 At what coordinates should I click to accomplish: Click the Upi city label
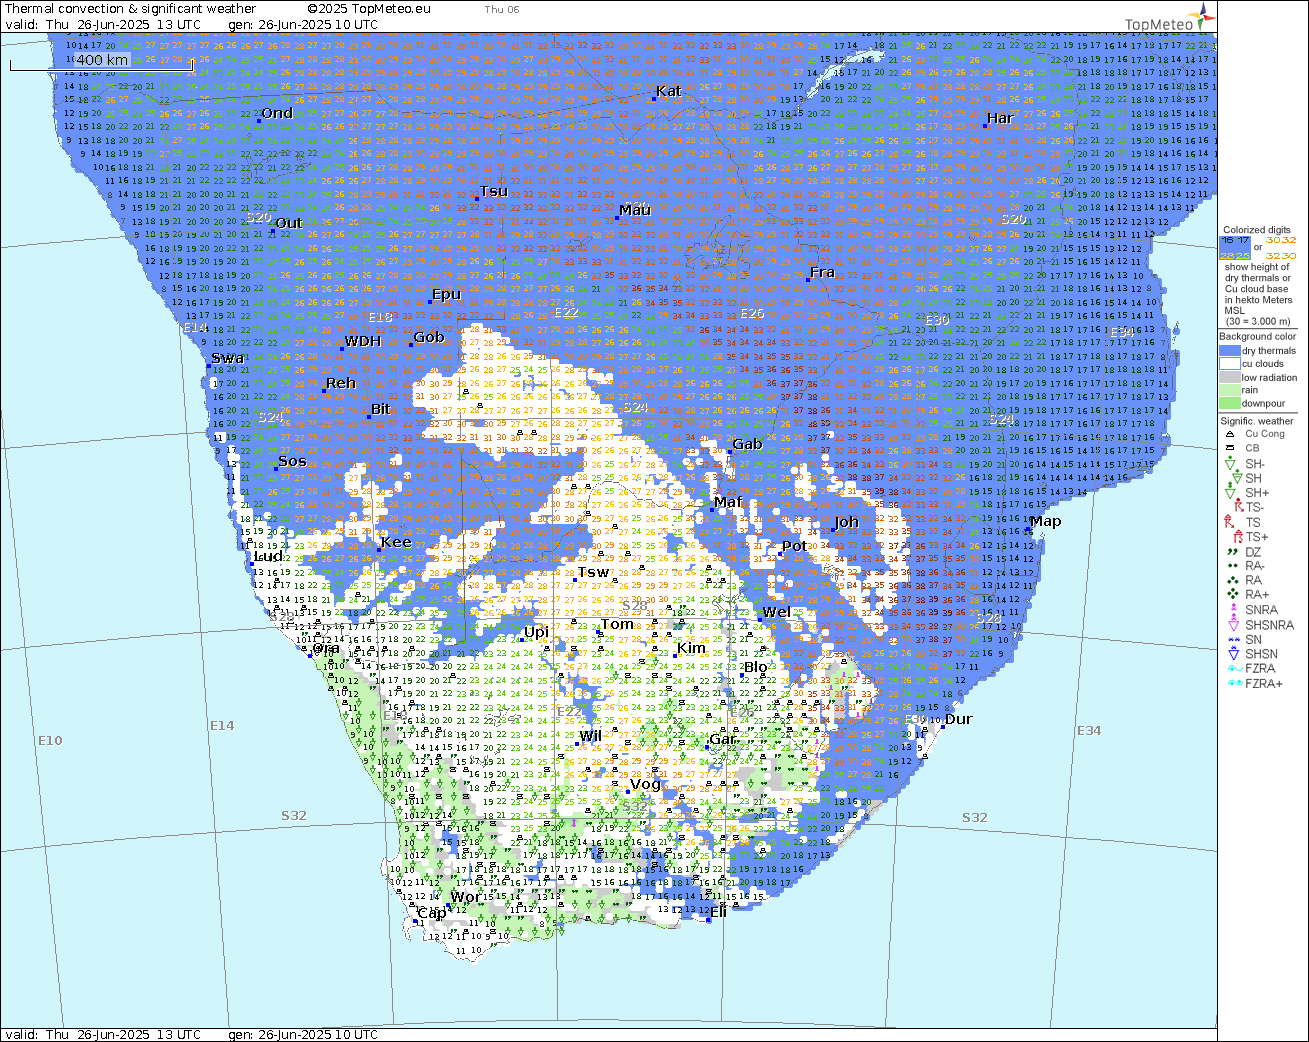tap(536, 633)
